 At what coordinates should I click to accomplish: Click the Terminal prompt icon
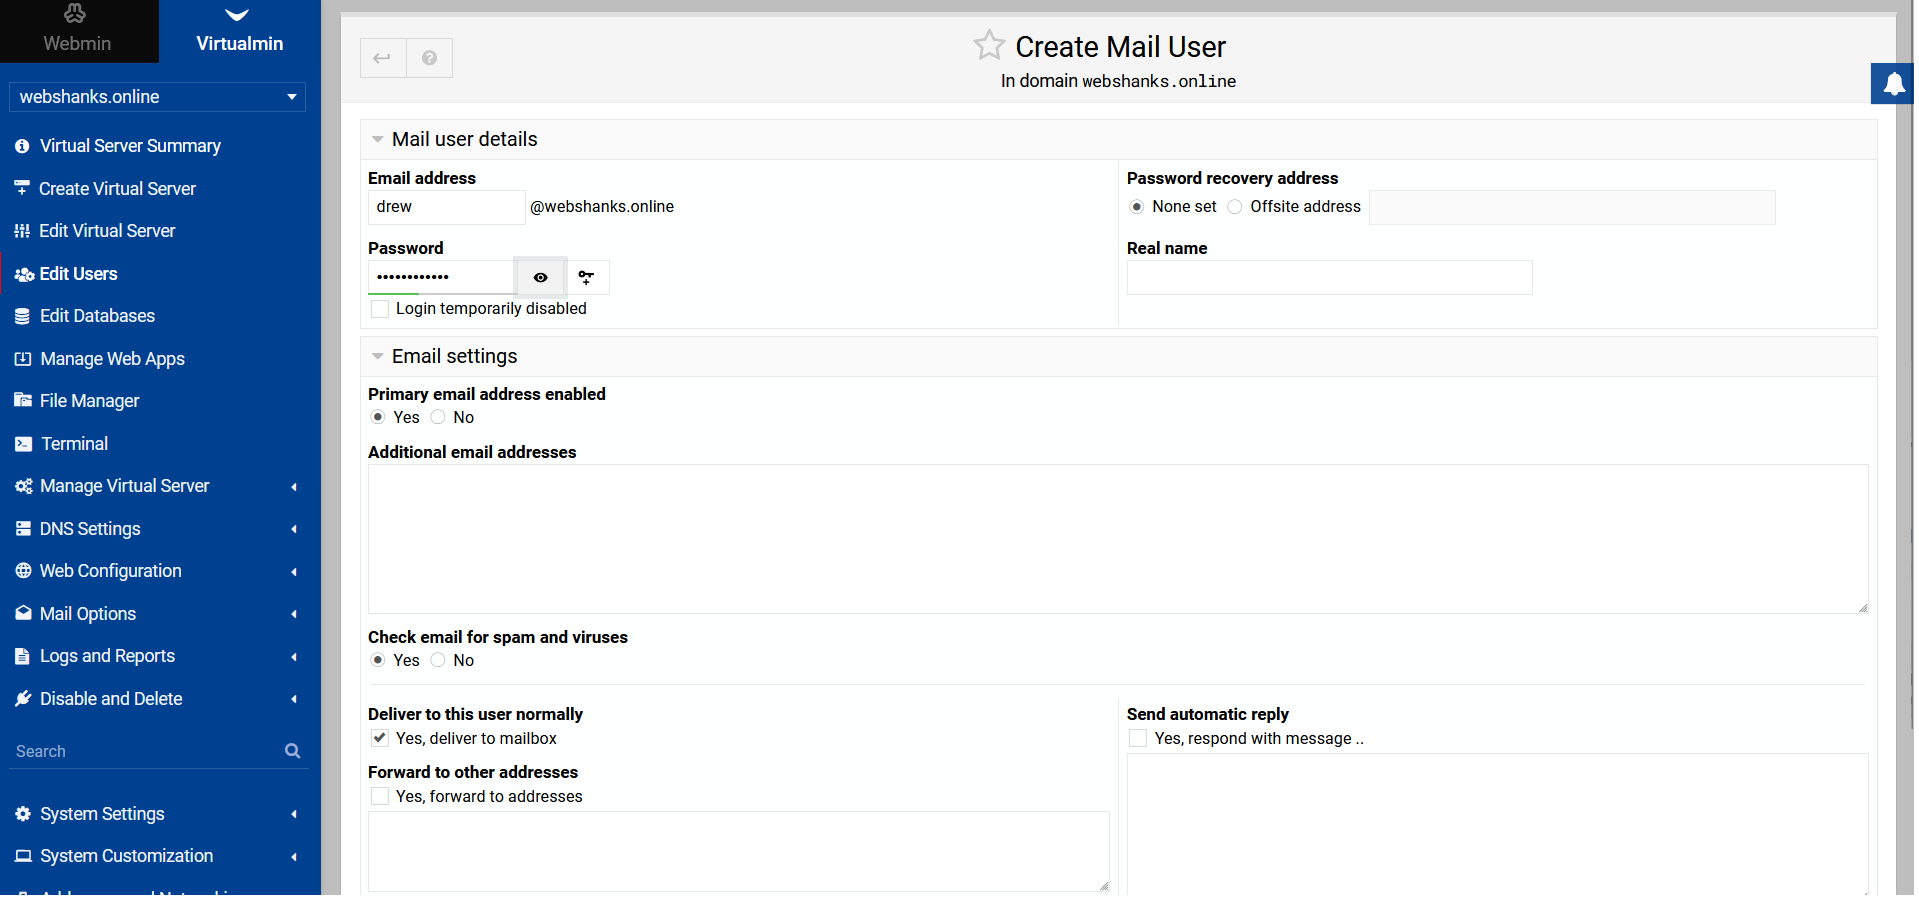click(x=23, y=444)
